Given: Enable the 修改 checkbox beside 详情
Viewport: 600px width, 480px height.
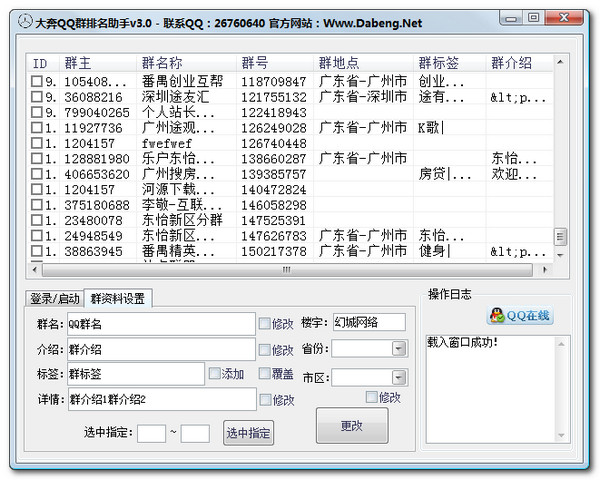Looking at the screenshot, I should (265, 400).
